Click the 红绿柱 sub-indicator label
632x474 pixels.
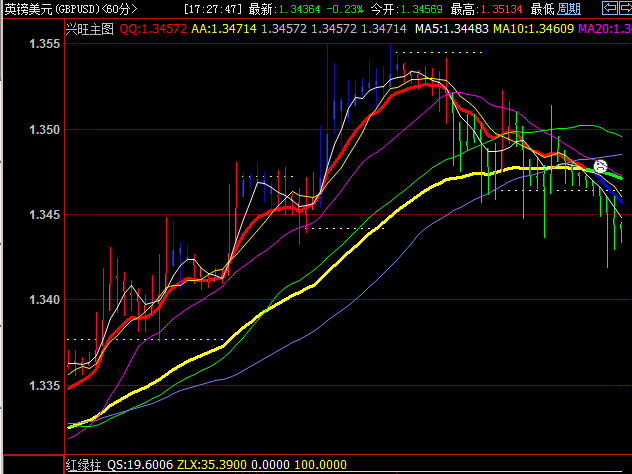point(83,465)
